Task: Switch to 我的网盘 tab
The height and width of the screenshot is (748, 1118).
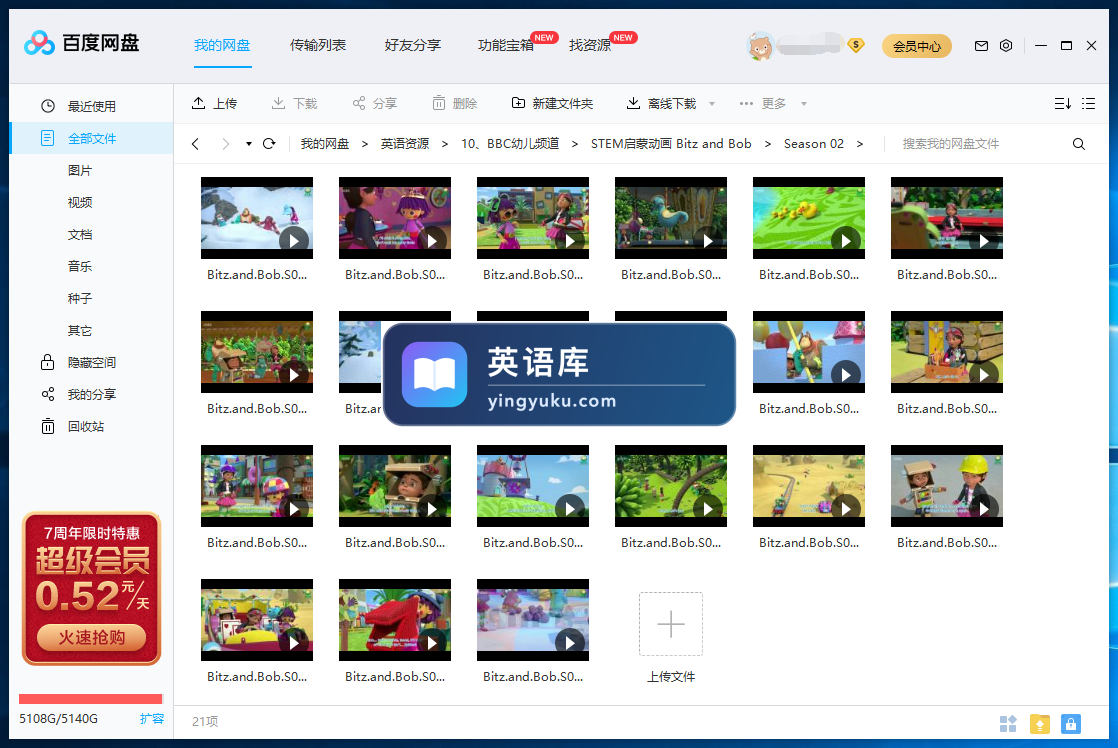Action: [222, 45]
